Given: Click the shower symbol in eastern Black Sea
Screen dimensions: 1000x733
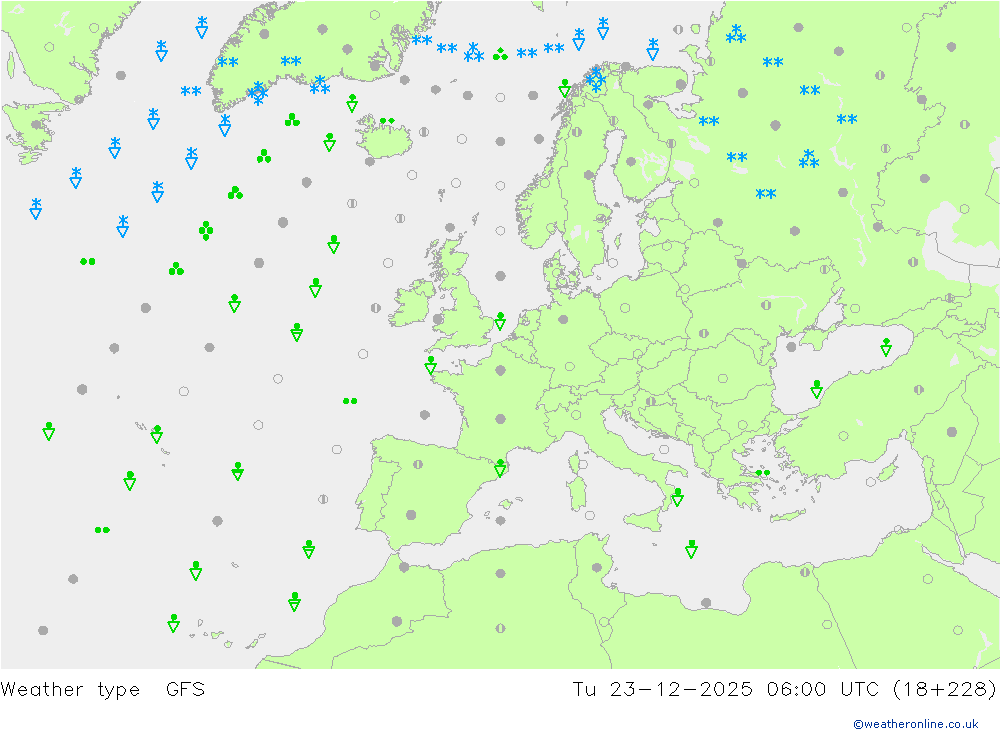Looking at the screenshot, I should (x=886, y=347).
